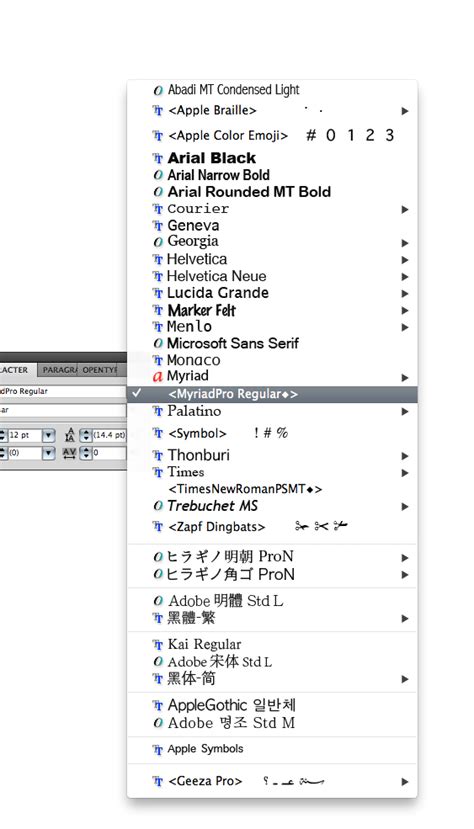
Task: Expand the 黑體-繁 submenu arrow
Action: click(x=405, y=619)
